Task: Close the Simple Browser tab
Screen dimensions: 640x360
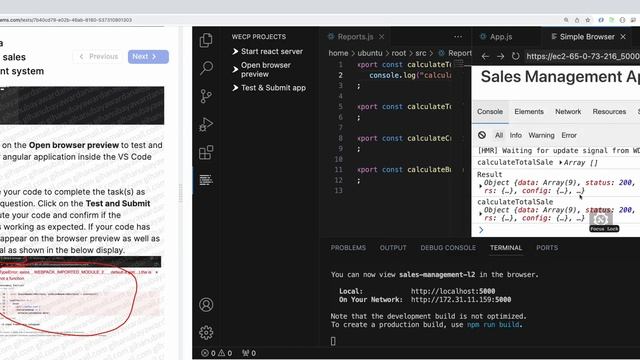Action: 623,37
